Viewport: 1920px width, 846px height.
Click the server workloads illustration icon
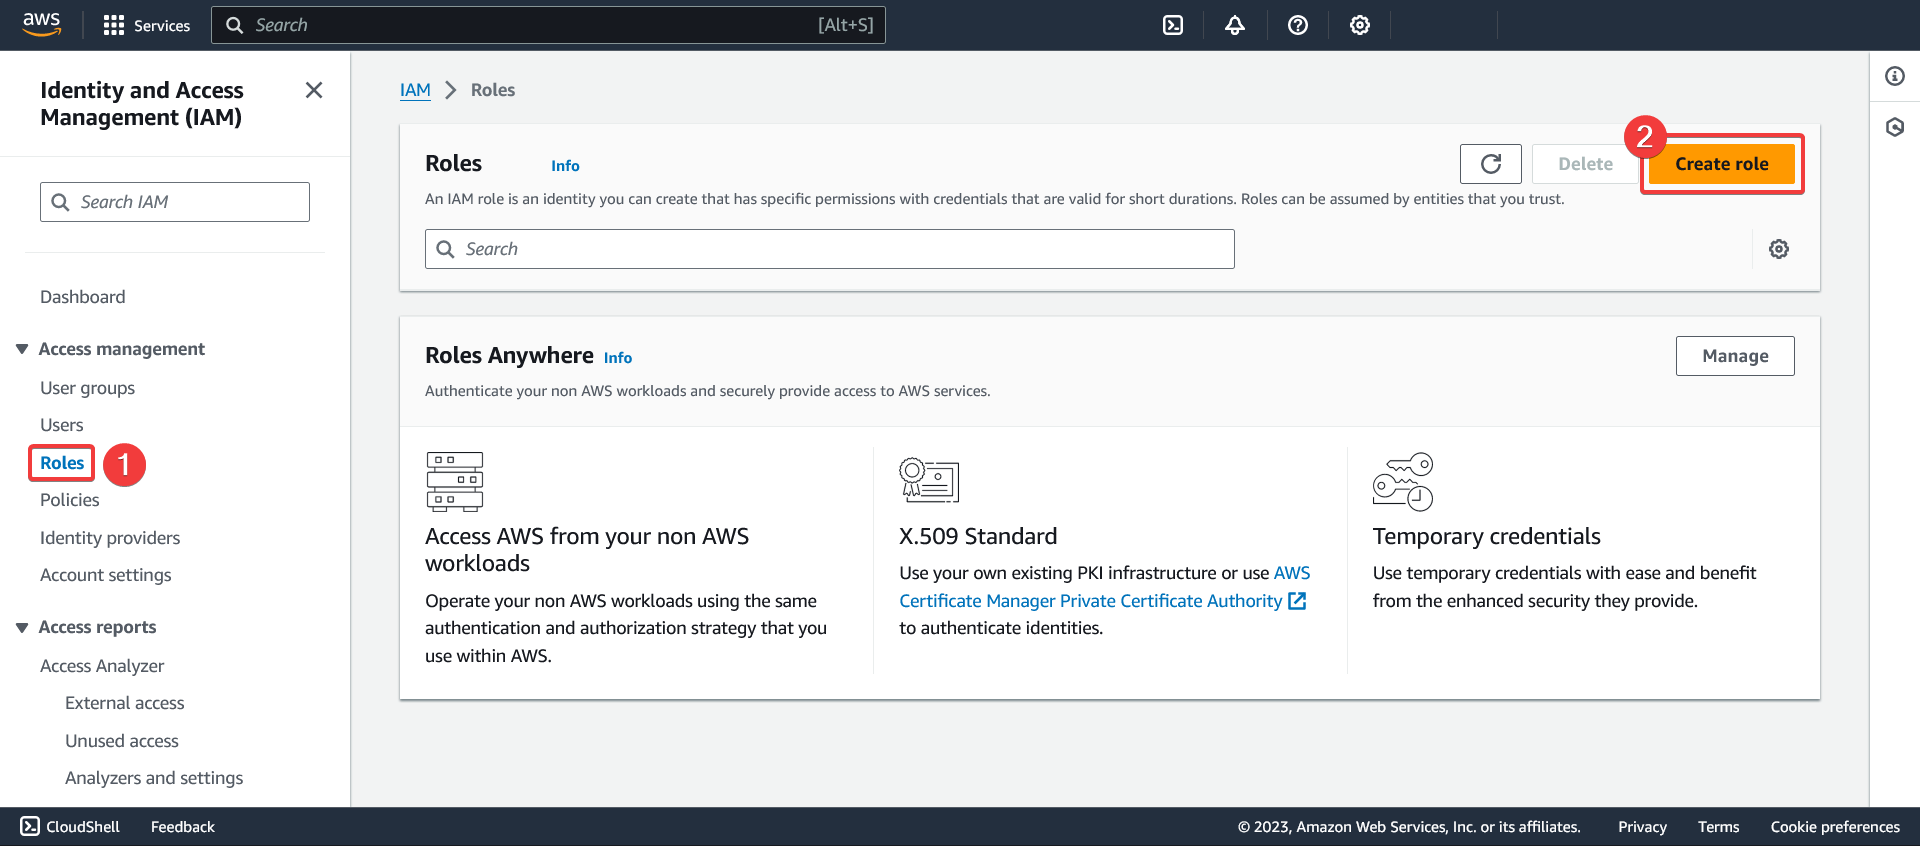455,481
